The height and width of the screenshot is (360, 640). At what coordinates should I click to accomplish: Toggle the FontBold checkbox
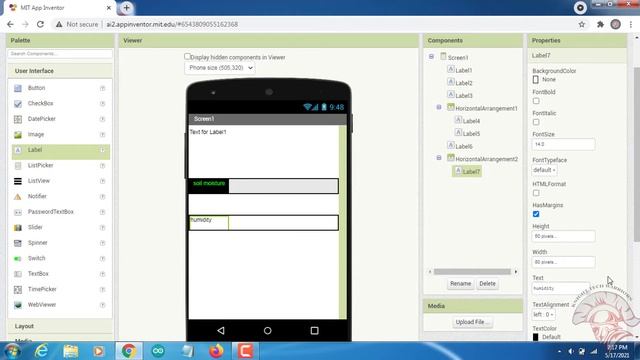[536, 101]
